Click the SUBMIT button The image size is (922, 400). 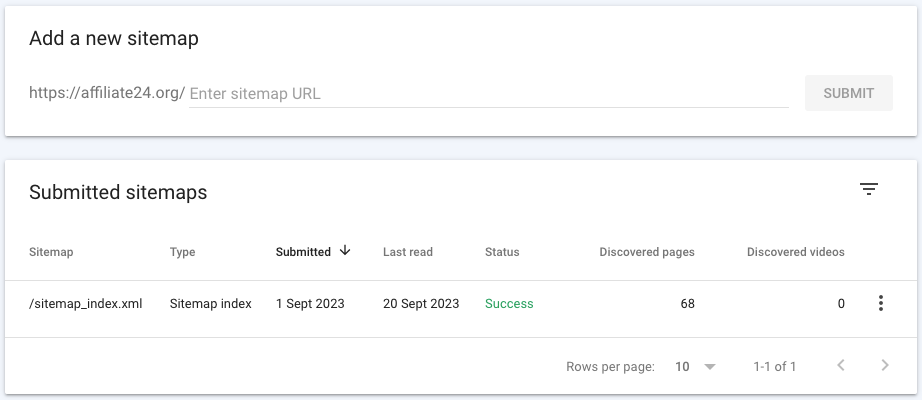tap(848, 93)
